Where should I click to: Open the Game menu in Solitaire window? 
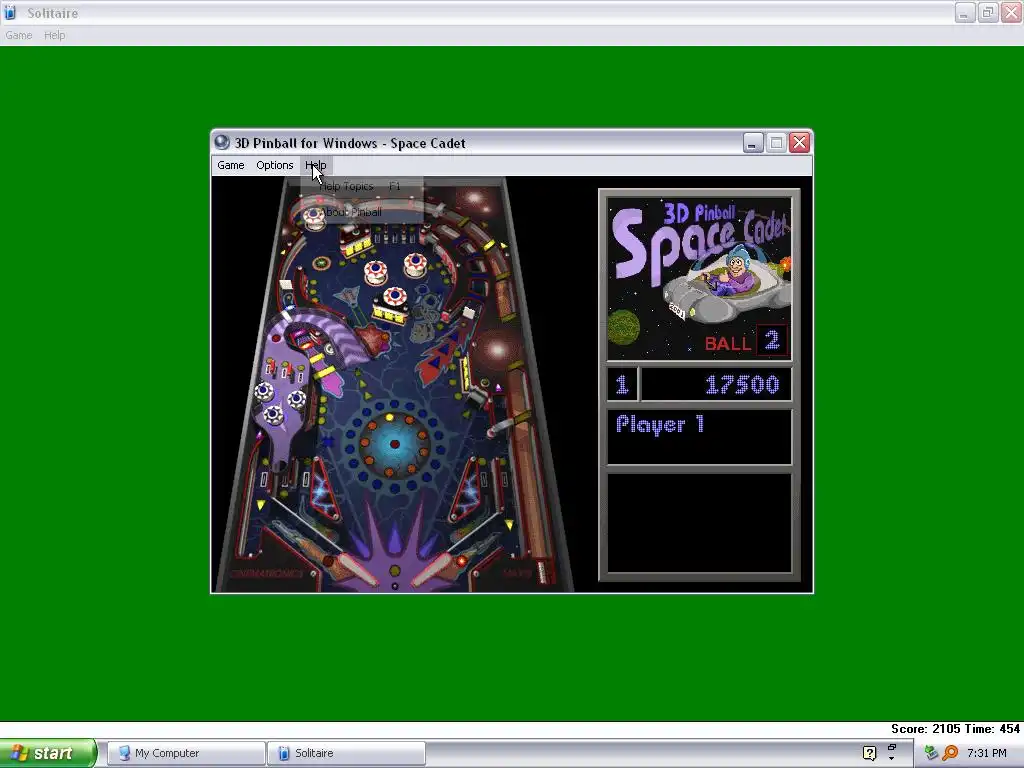coord(18,35)
